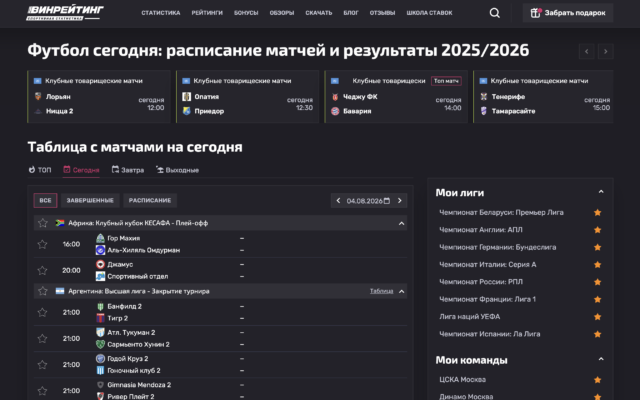Slide match carousel to next
The image size is (640, 400).
click(606, 51)
